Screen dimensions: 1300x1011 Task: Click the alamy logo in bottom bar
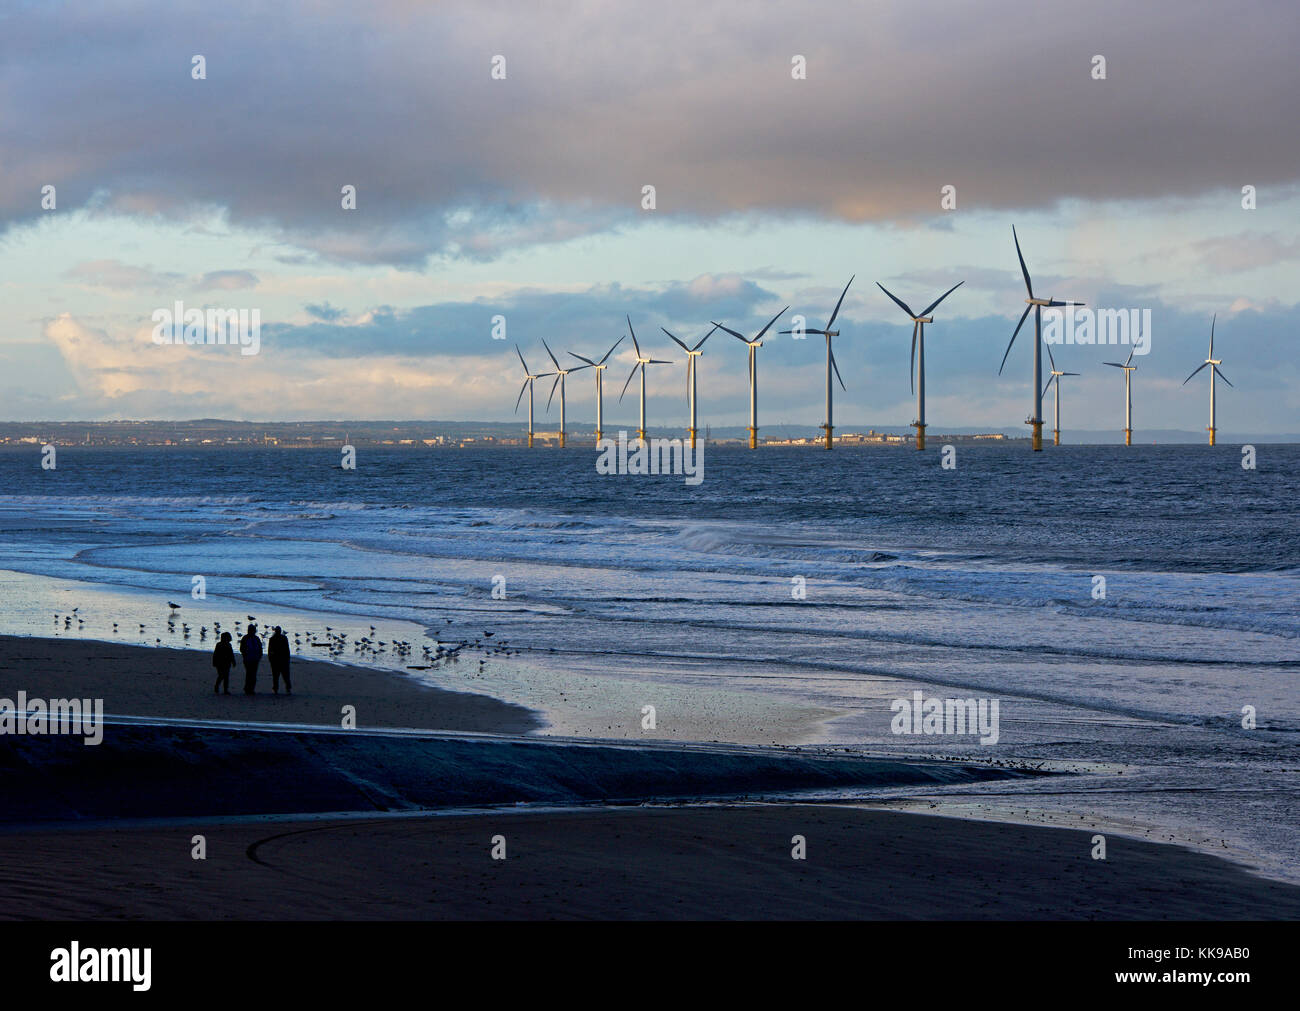pyautogui.click(x=101, y=965)
